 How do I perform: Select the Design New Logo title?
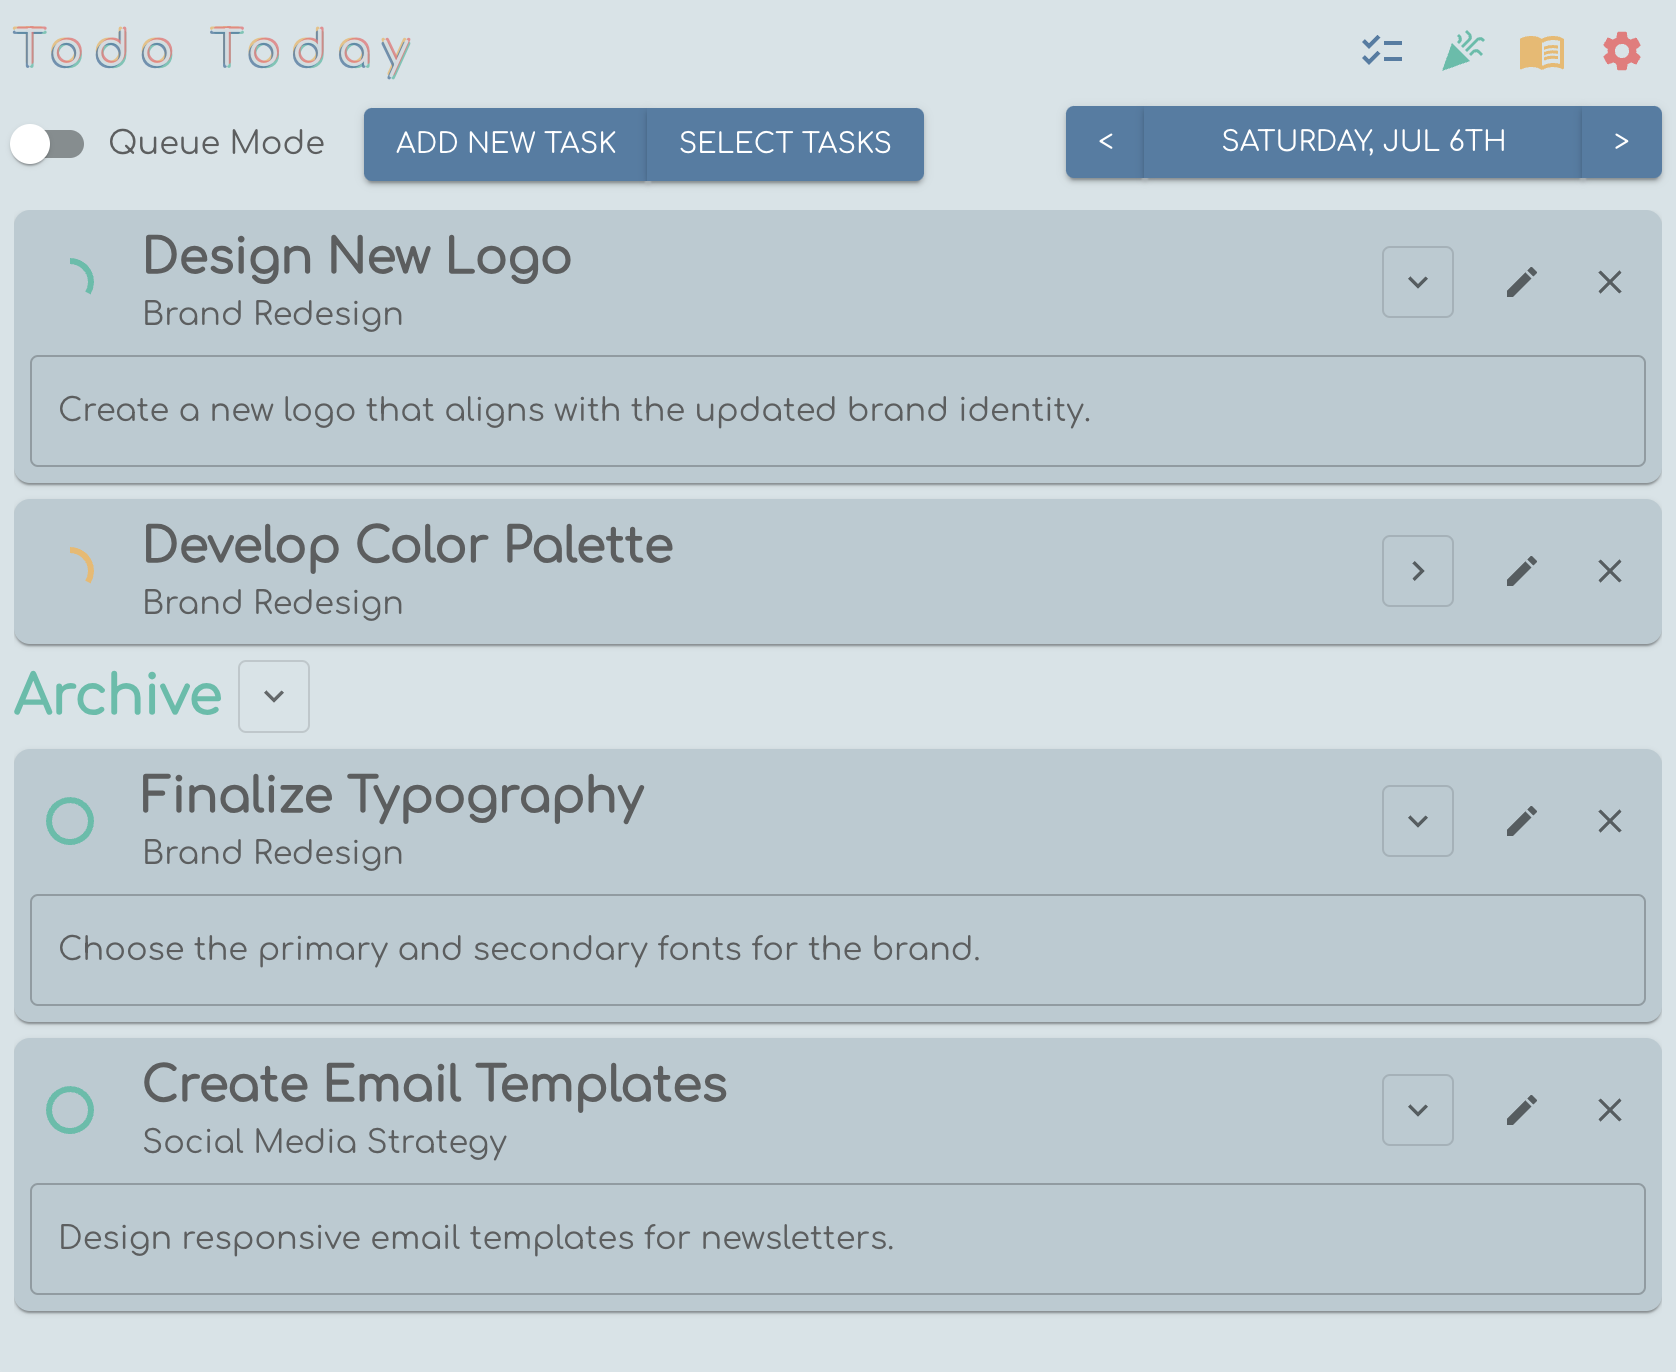(357, 256)
